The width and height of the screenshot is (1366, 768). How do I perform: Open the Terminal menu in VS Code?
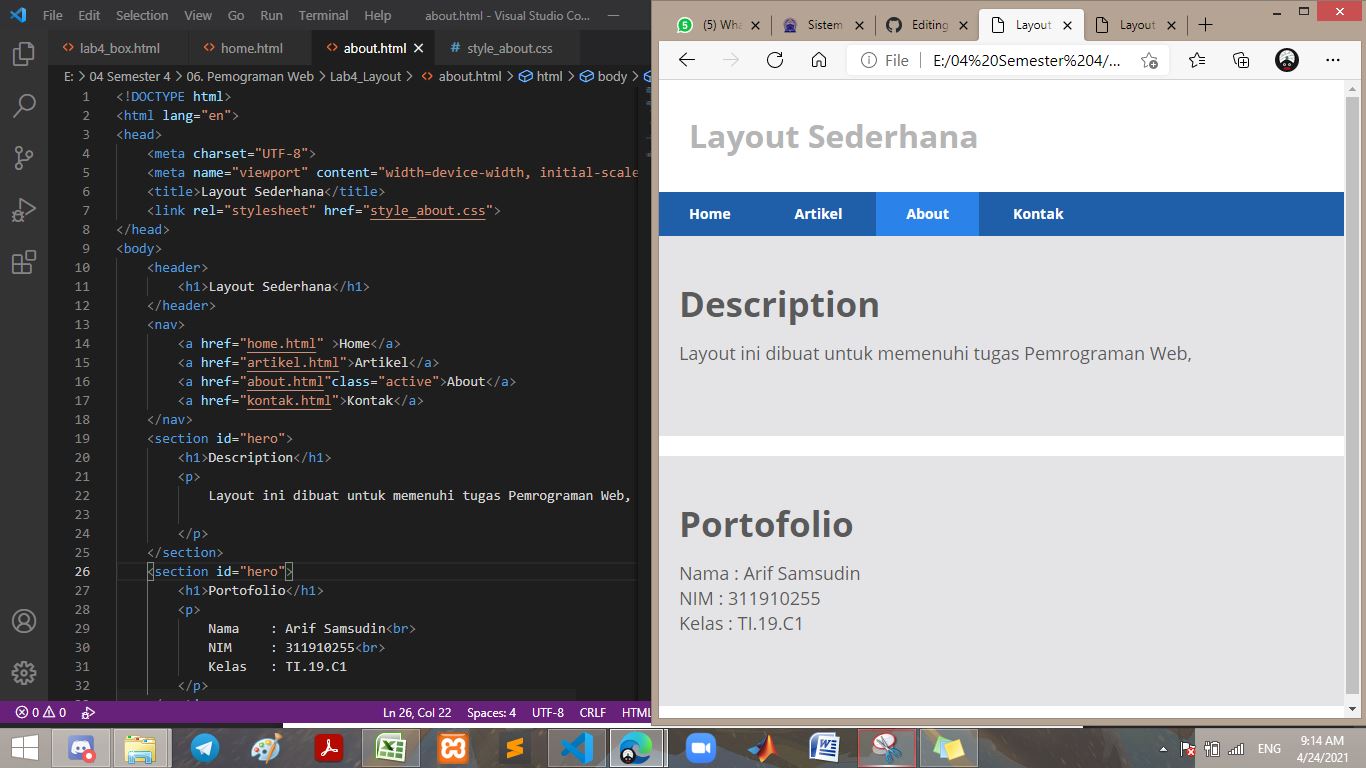click(323, 15)
